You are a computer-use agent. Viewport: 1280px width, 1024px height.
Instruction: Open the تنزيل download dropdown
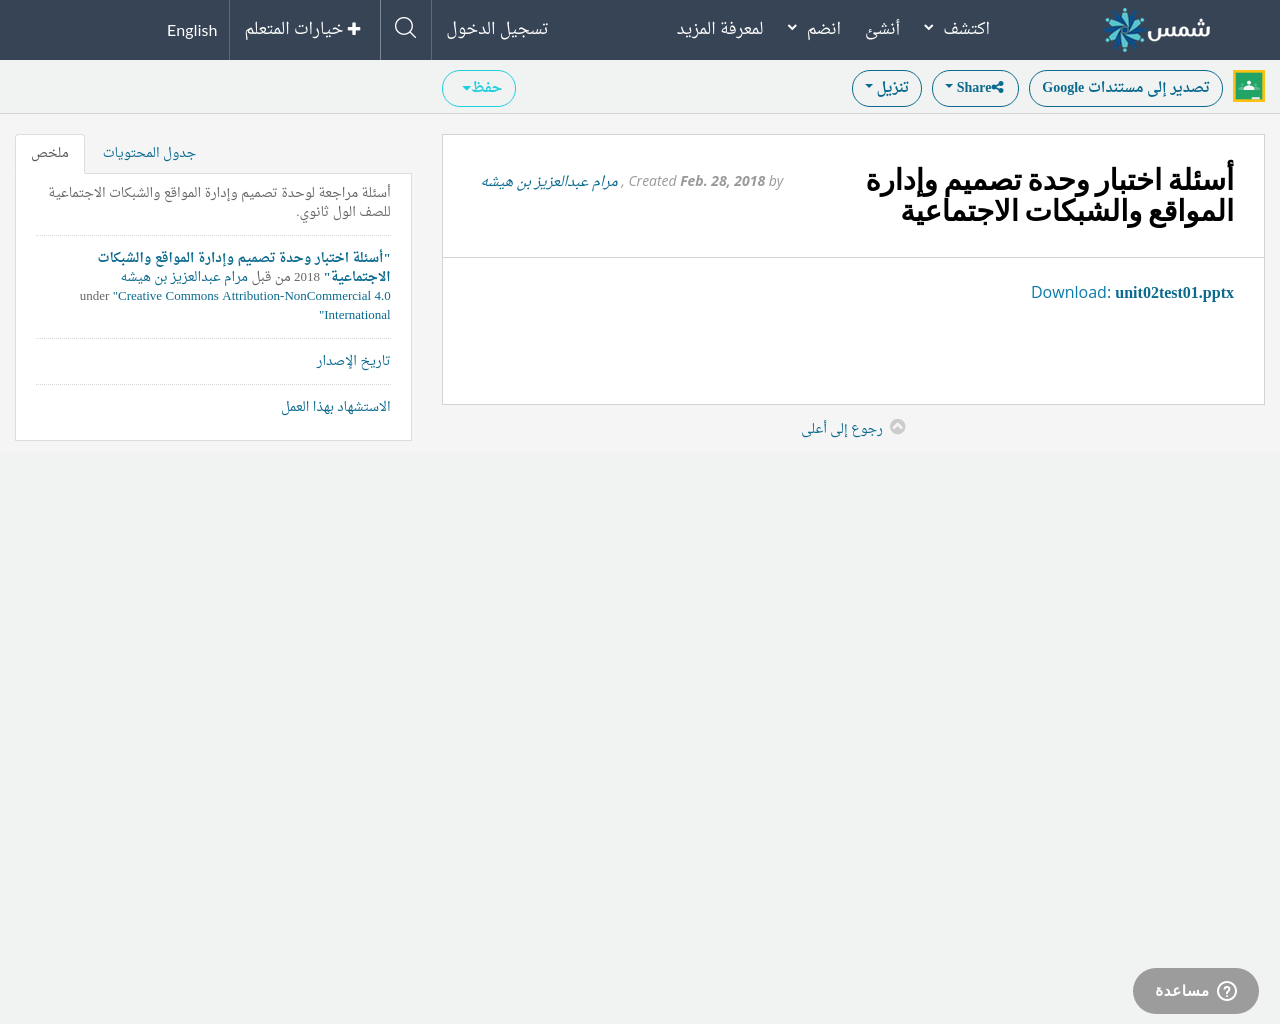click(887, 88)
